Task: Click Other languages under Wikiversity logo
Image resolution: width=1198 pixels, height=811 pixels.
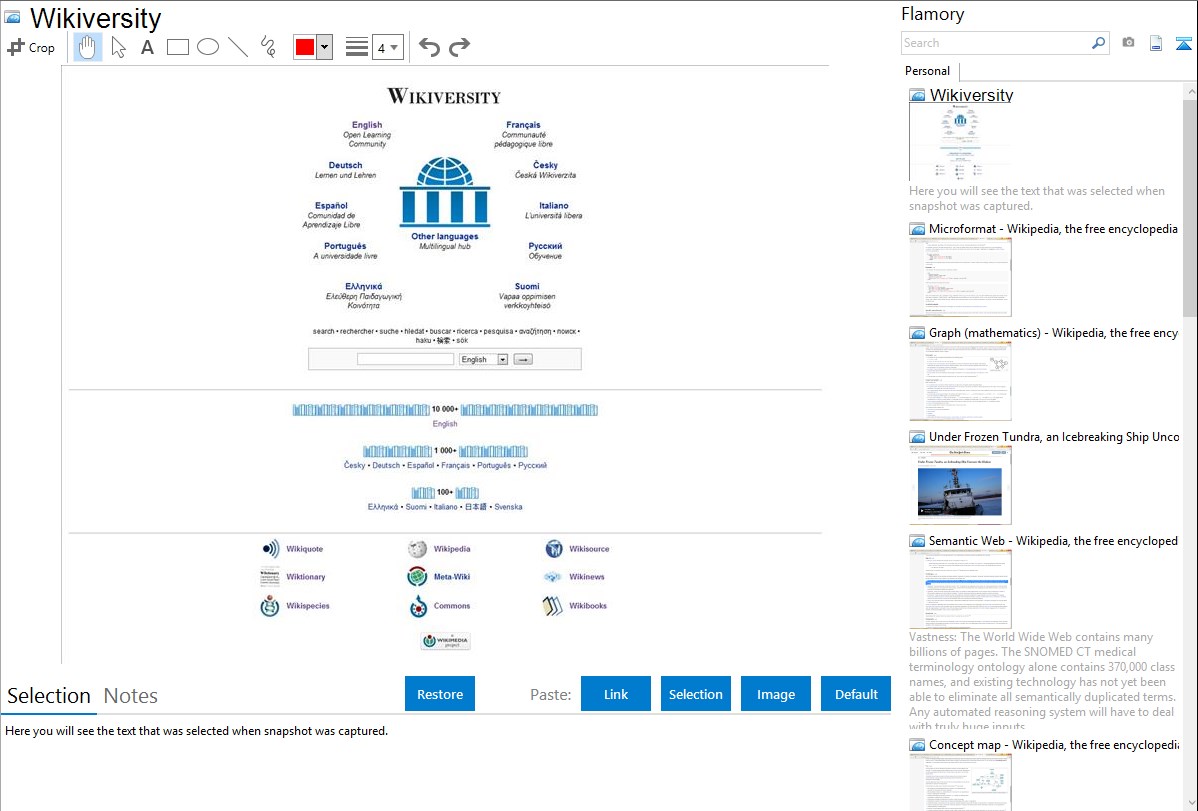Action: 445,236
